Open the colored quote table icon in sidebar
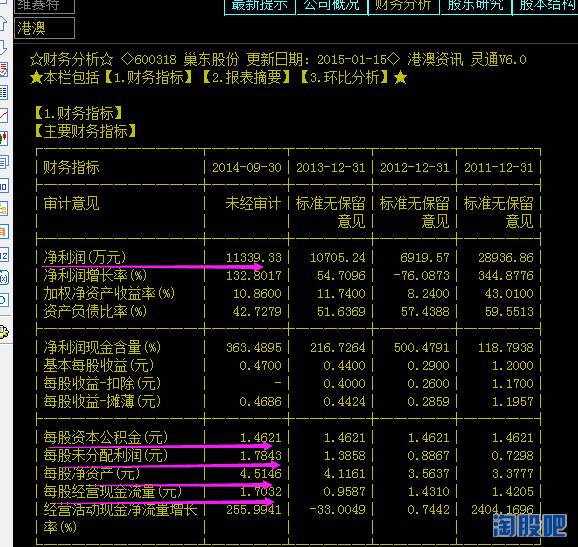The image size is (578, 547). click(3, 93)
